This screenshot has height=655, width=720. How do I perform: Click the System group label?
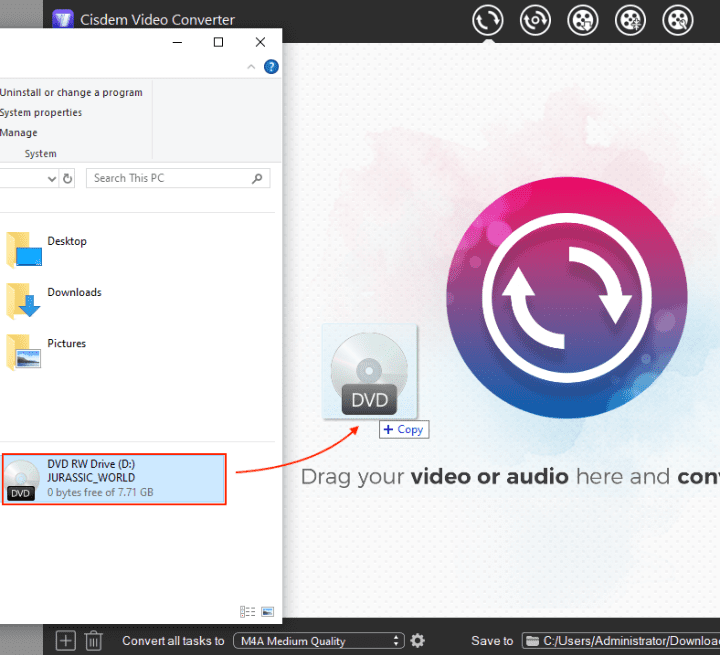coord(40,153)
